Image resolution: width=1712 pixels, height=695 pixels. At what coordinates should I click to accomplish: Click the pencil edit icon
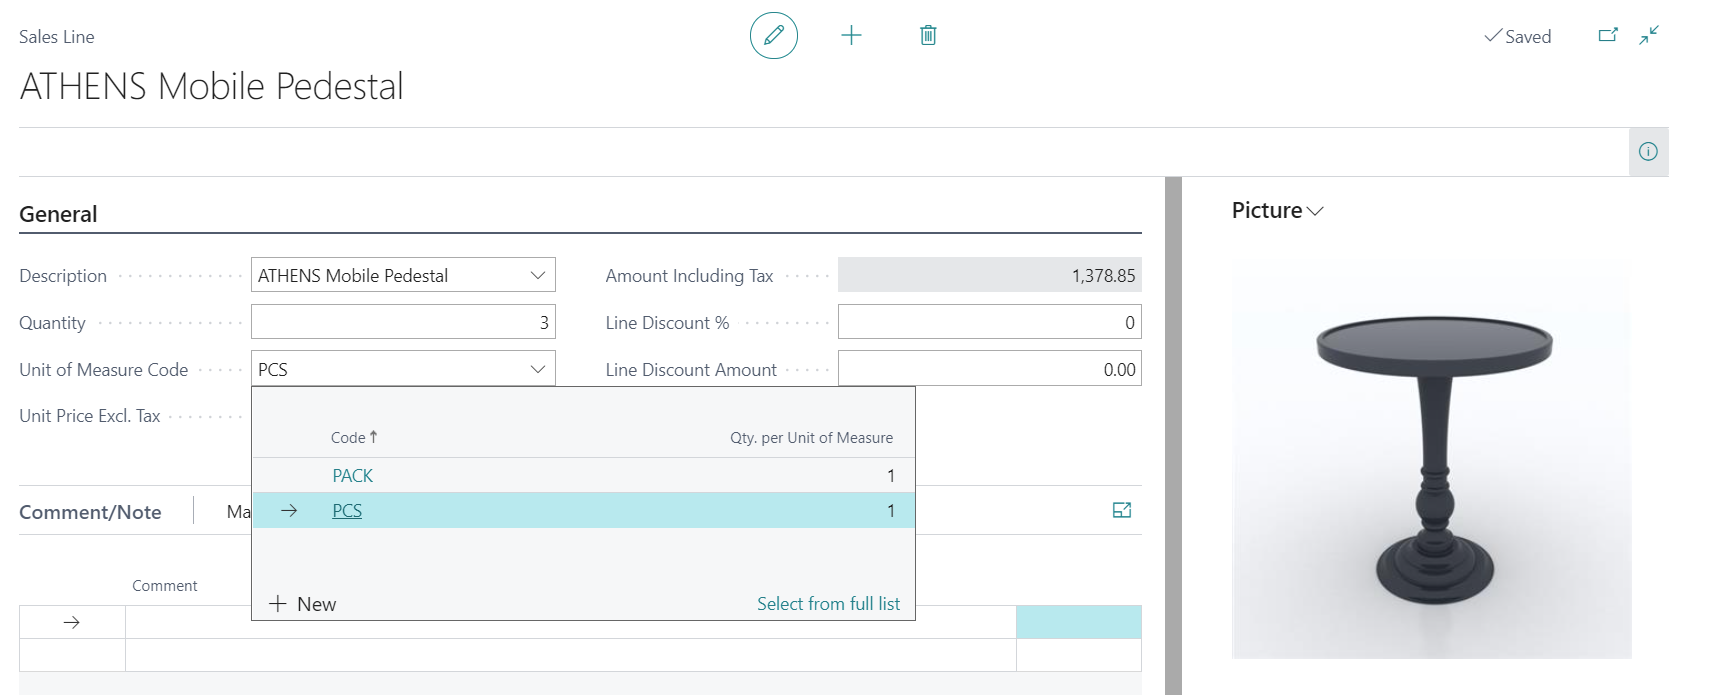(x=774, y=36)
